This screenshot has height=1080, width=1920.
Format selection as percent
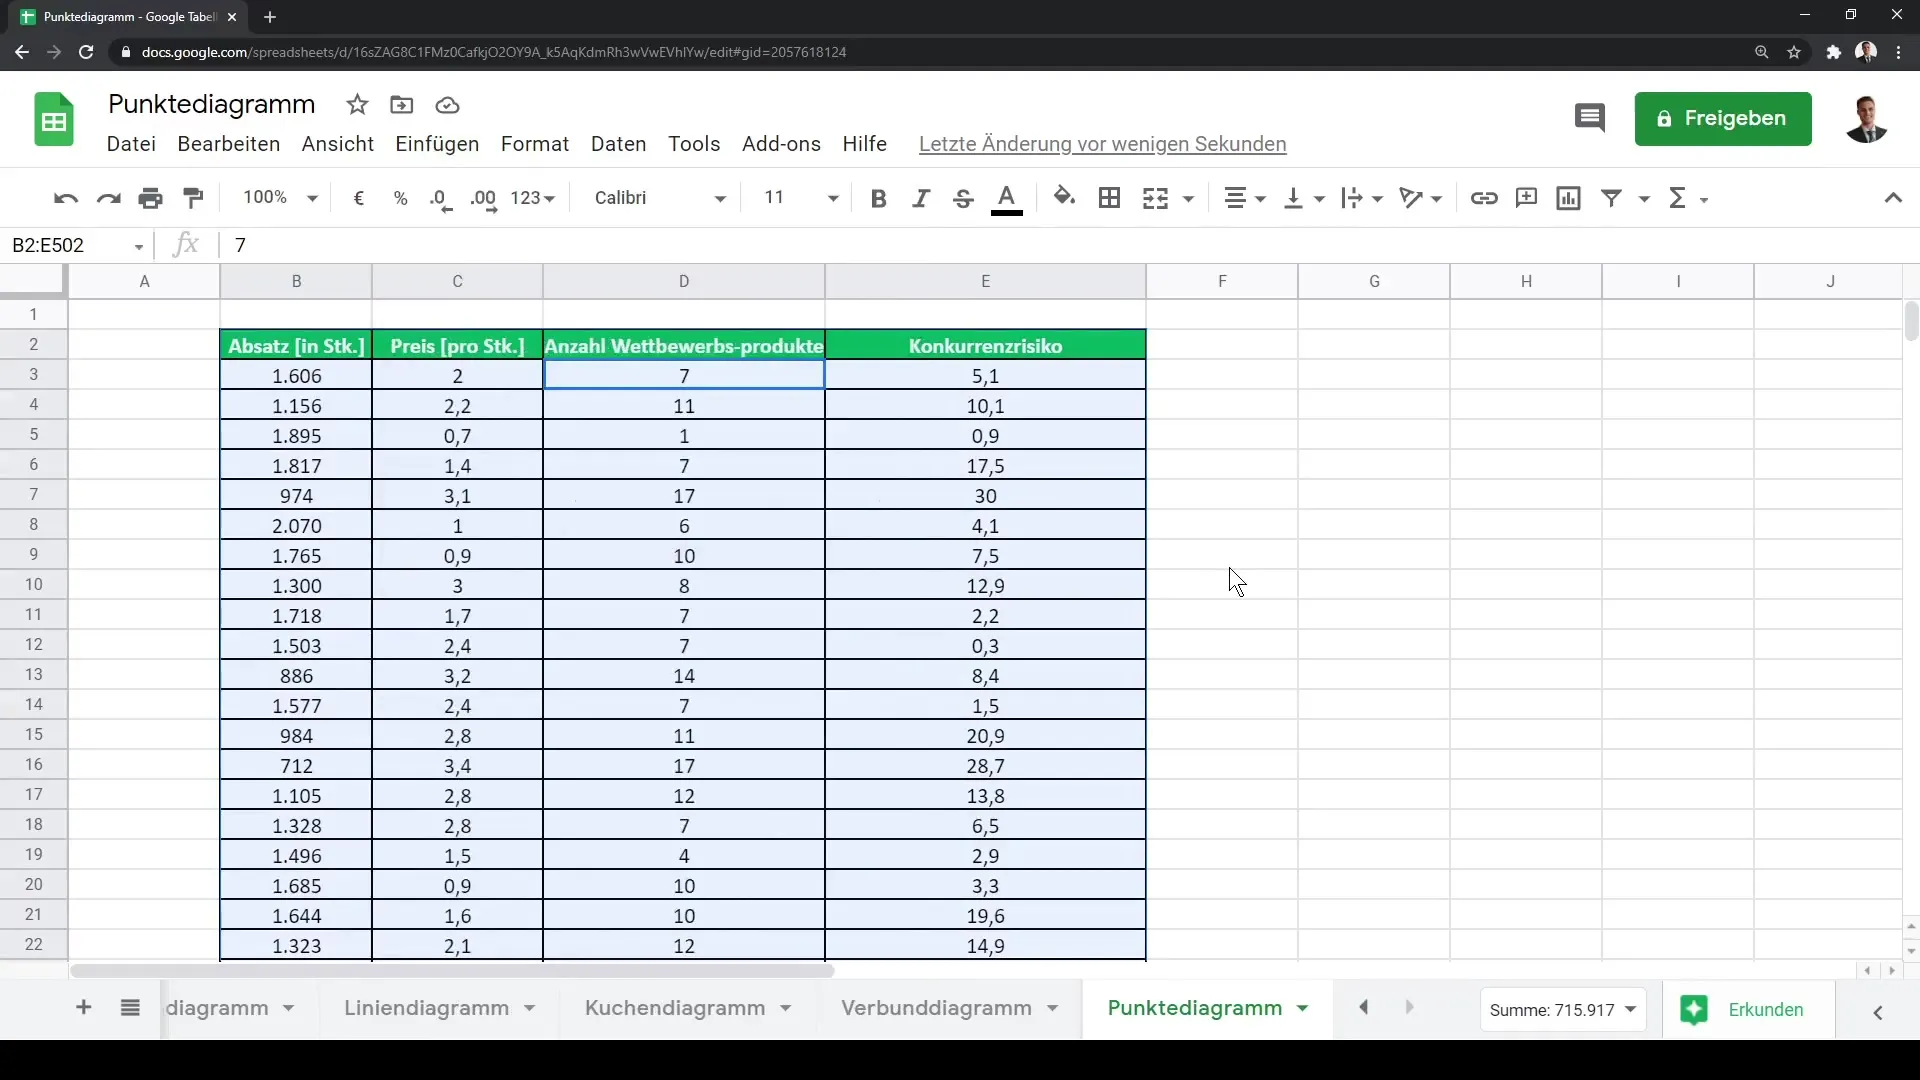click(400, 198)
